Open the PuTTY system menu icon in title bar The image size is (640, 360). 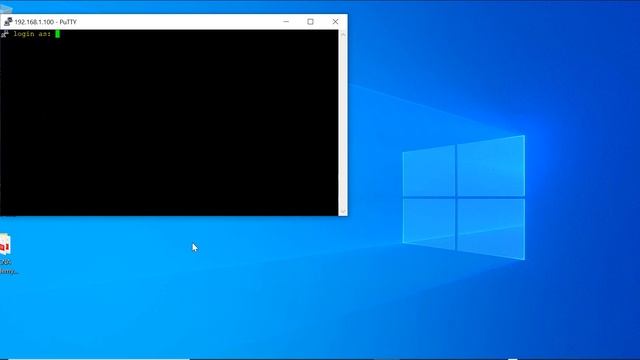tap(8, 22)
